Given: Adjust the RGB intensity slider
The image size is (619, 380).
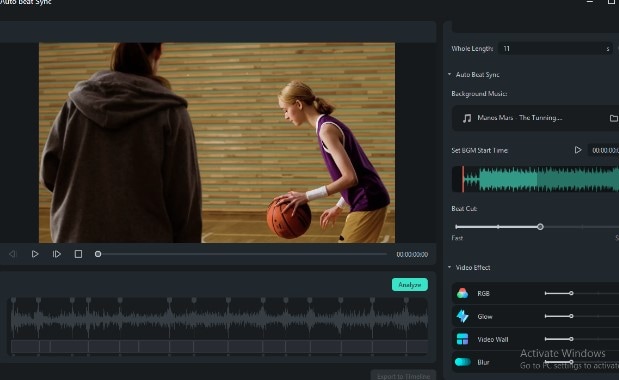Looking at the screenshot, I should (x=571, y=293).
